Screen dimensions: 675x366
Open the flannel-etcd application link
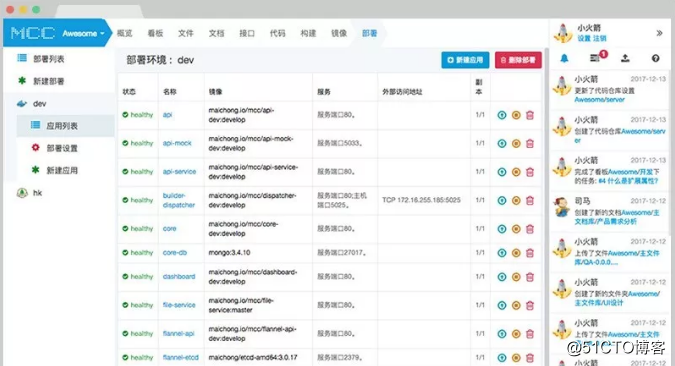tap(180, 357)
